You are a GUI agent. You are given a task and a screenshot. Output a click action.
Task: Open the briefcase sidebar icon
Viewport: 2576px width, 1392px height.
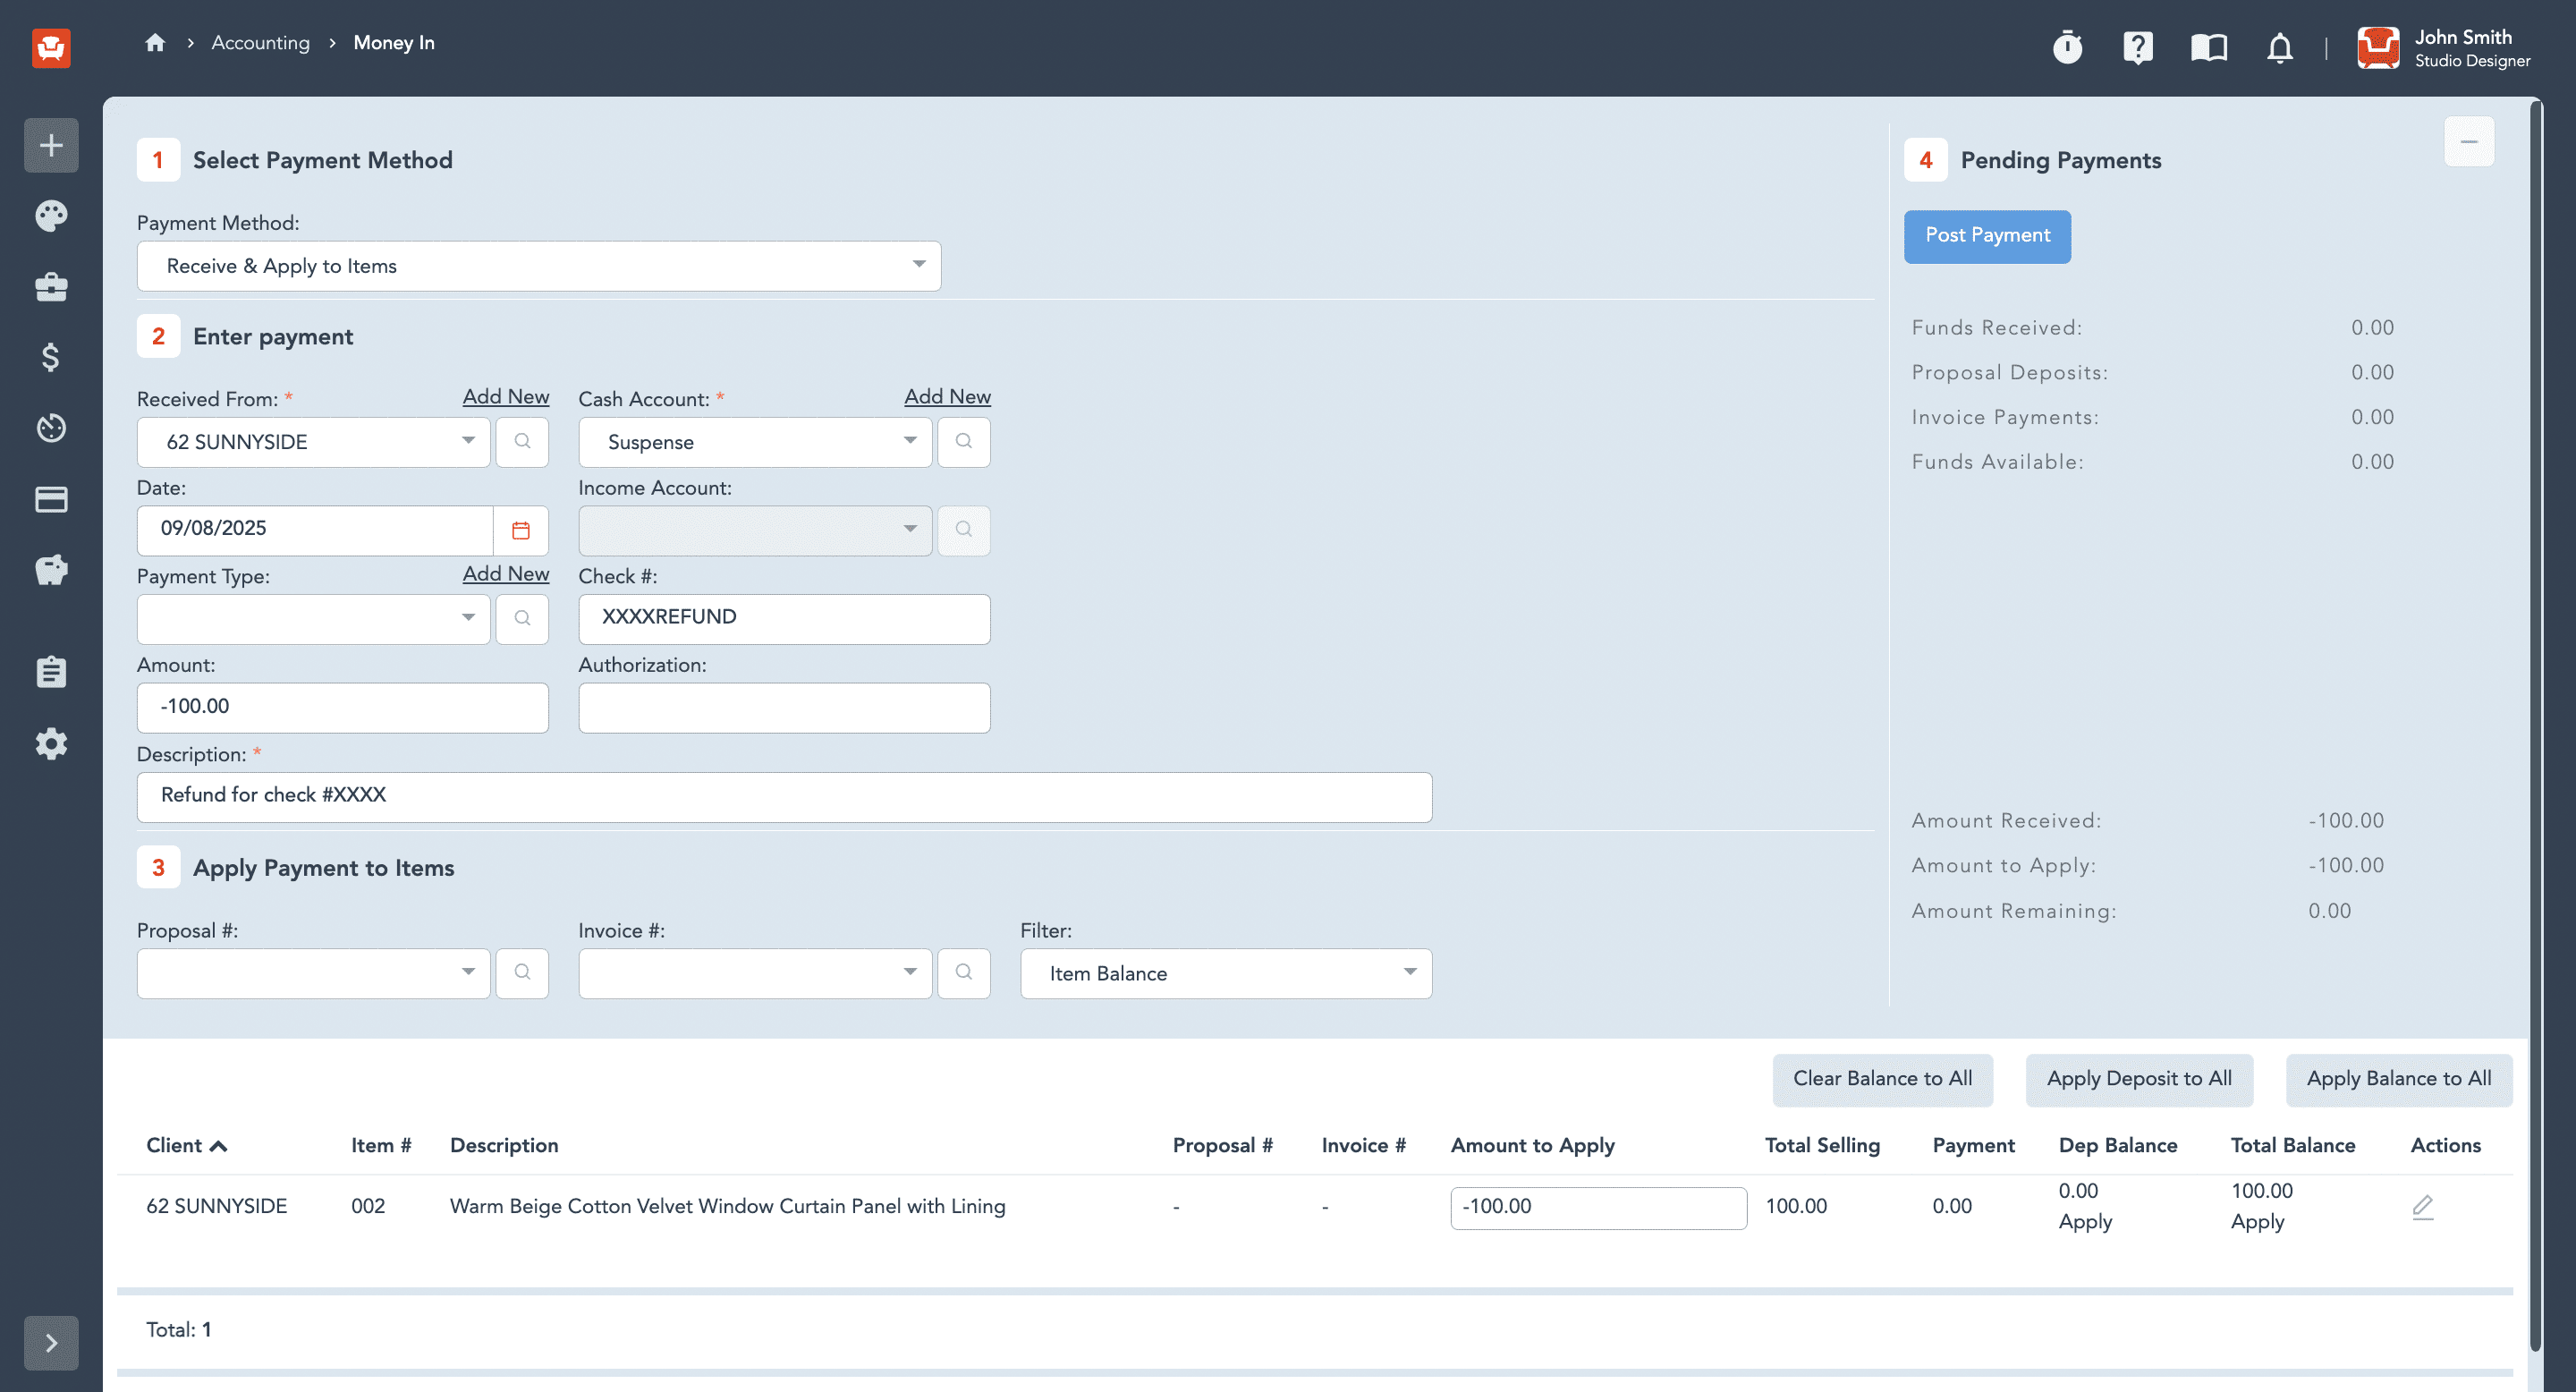pos(51,287)
